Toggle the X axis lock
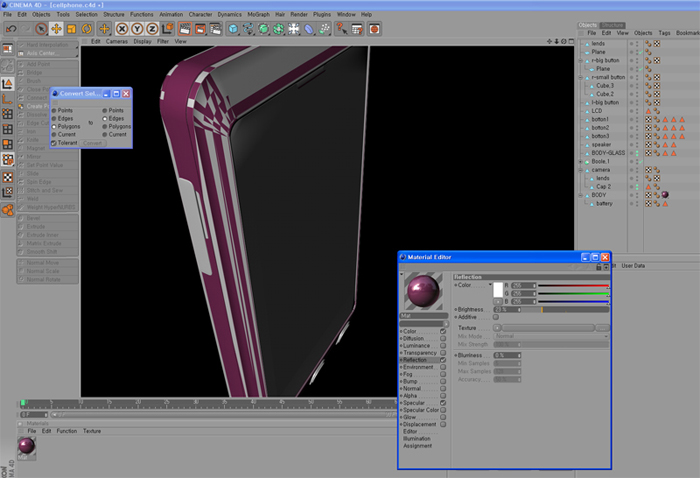Viewport: 700px width, 478px height. (x=122, y=29)
